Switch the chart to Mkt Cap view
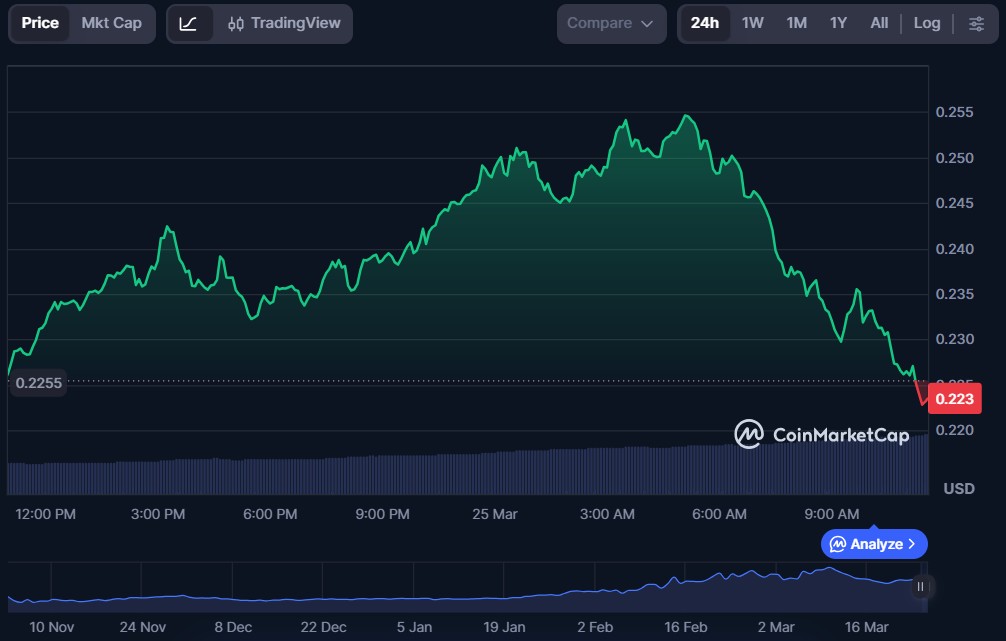This screenshot has width=1006, height=641. point(111,23)
